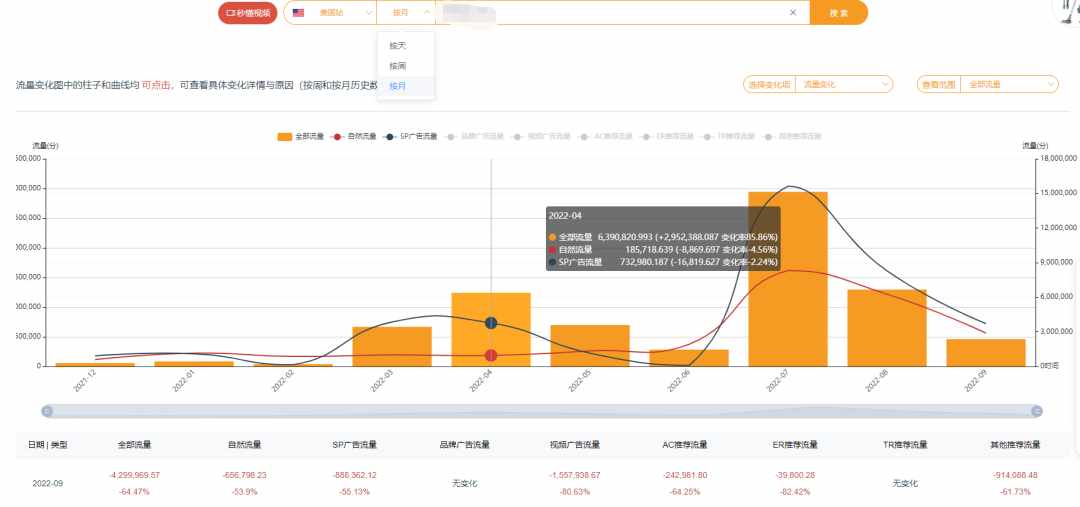Click the ER推荐流量 table column header

795,445
